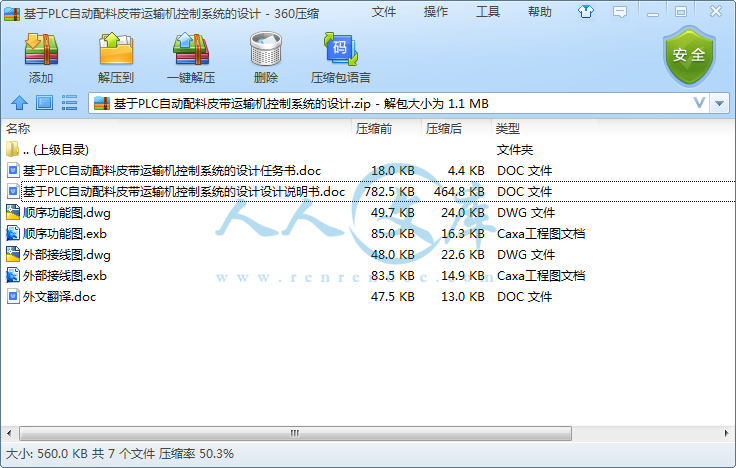The width and height of the screenshot is (736, 468).
Task: Click the icon of 外部接线图.exb
Action: click(x=13, y=276)
